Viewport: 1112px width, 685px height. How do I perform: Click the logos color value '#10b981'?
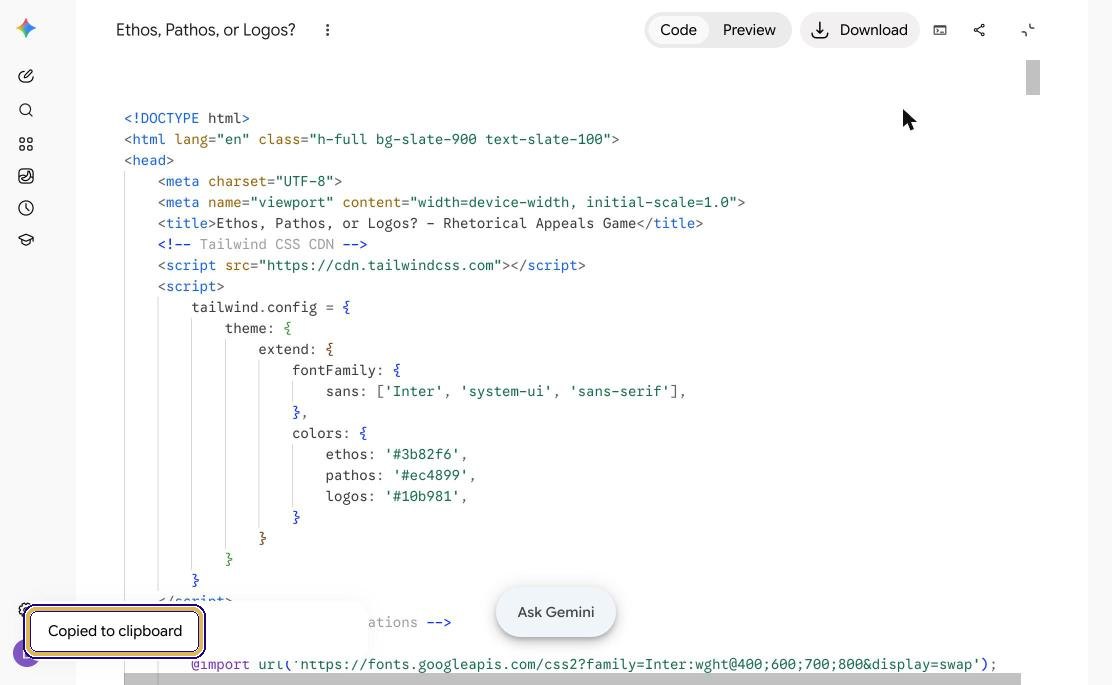[422, 496]
